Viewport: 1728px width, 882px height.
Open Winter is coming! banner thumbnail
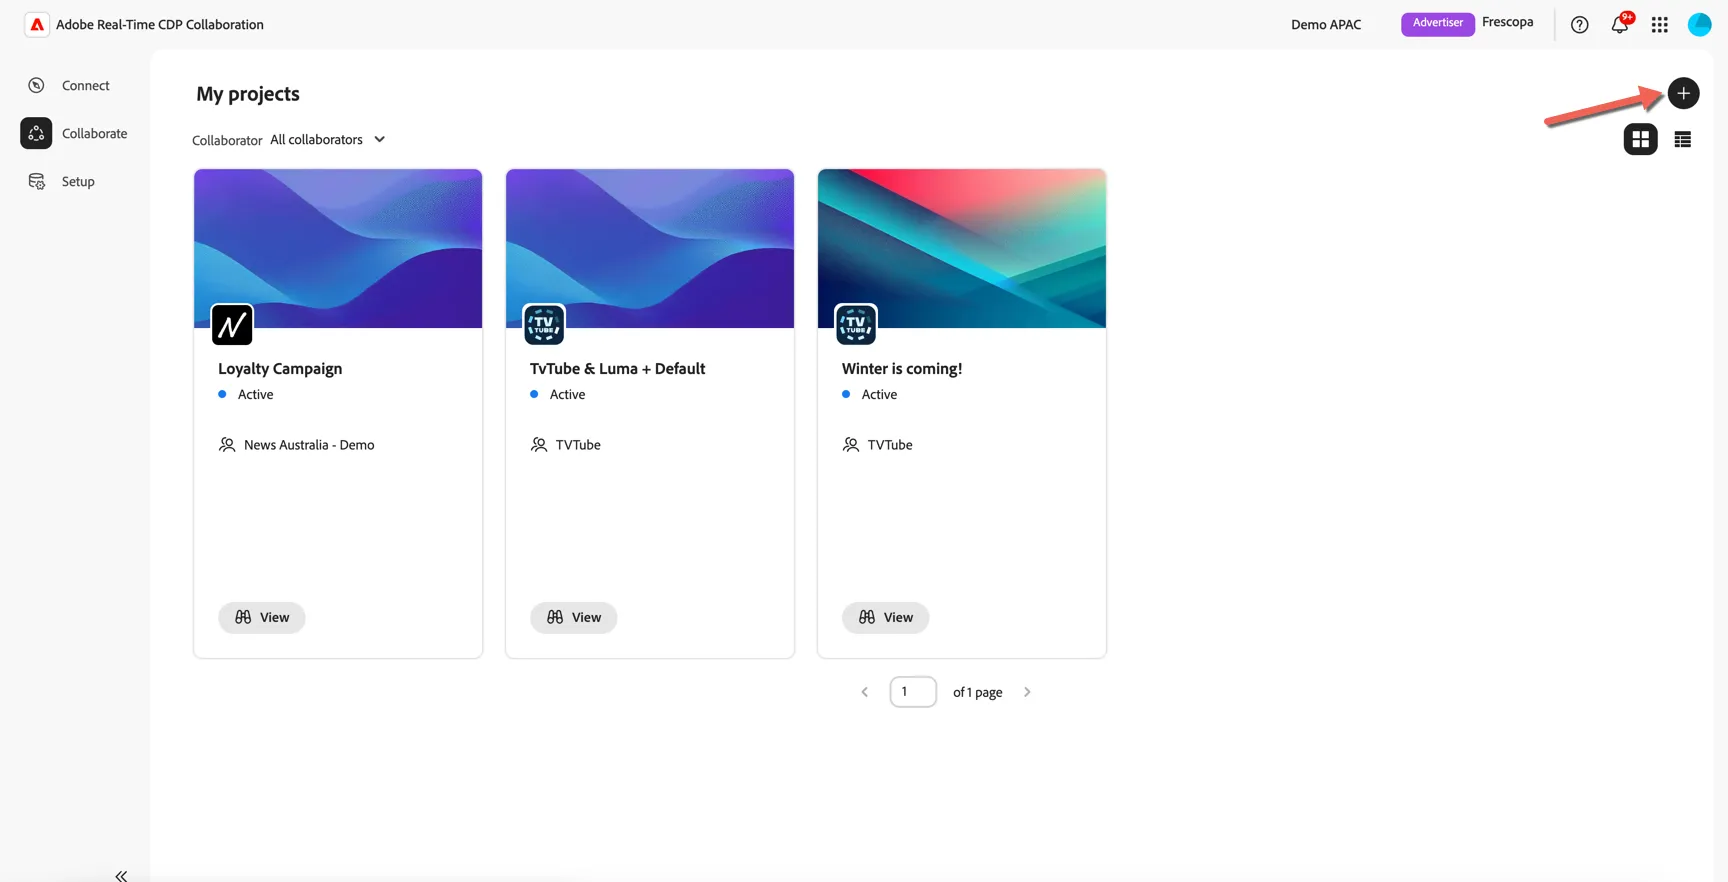coord(962,248)
